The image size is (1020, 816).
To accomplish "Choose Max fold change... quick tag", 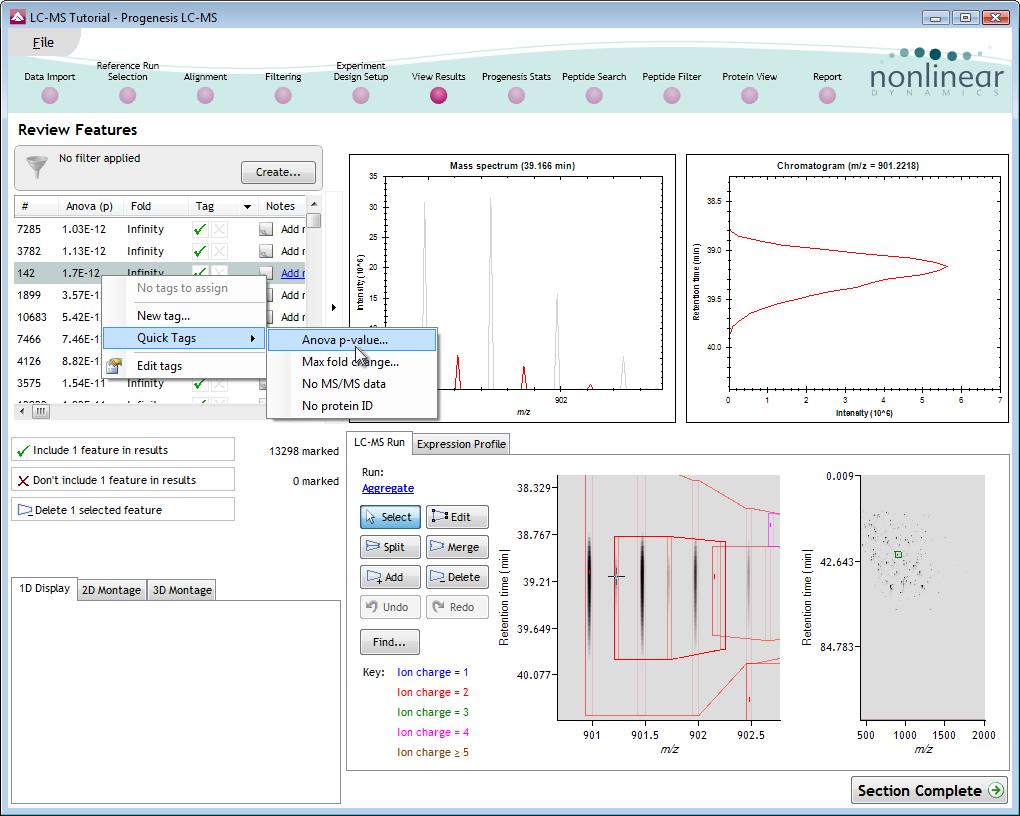I will (352, 362).
